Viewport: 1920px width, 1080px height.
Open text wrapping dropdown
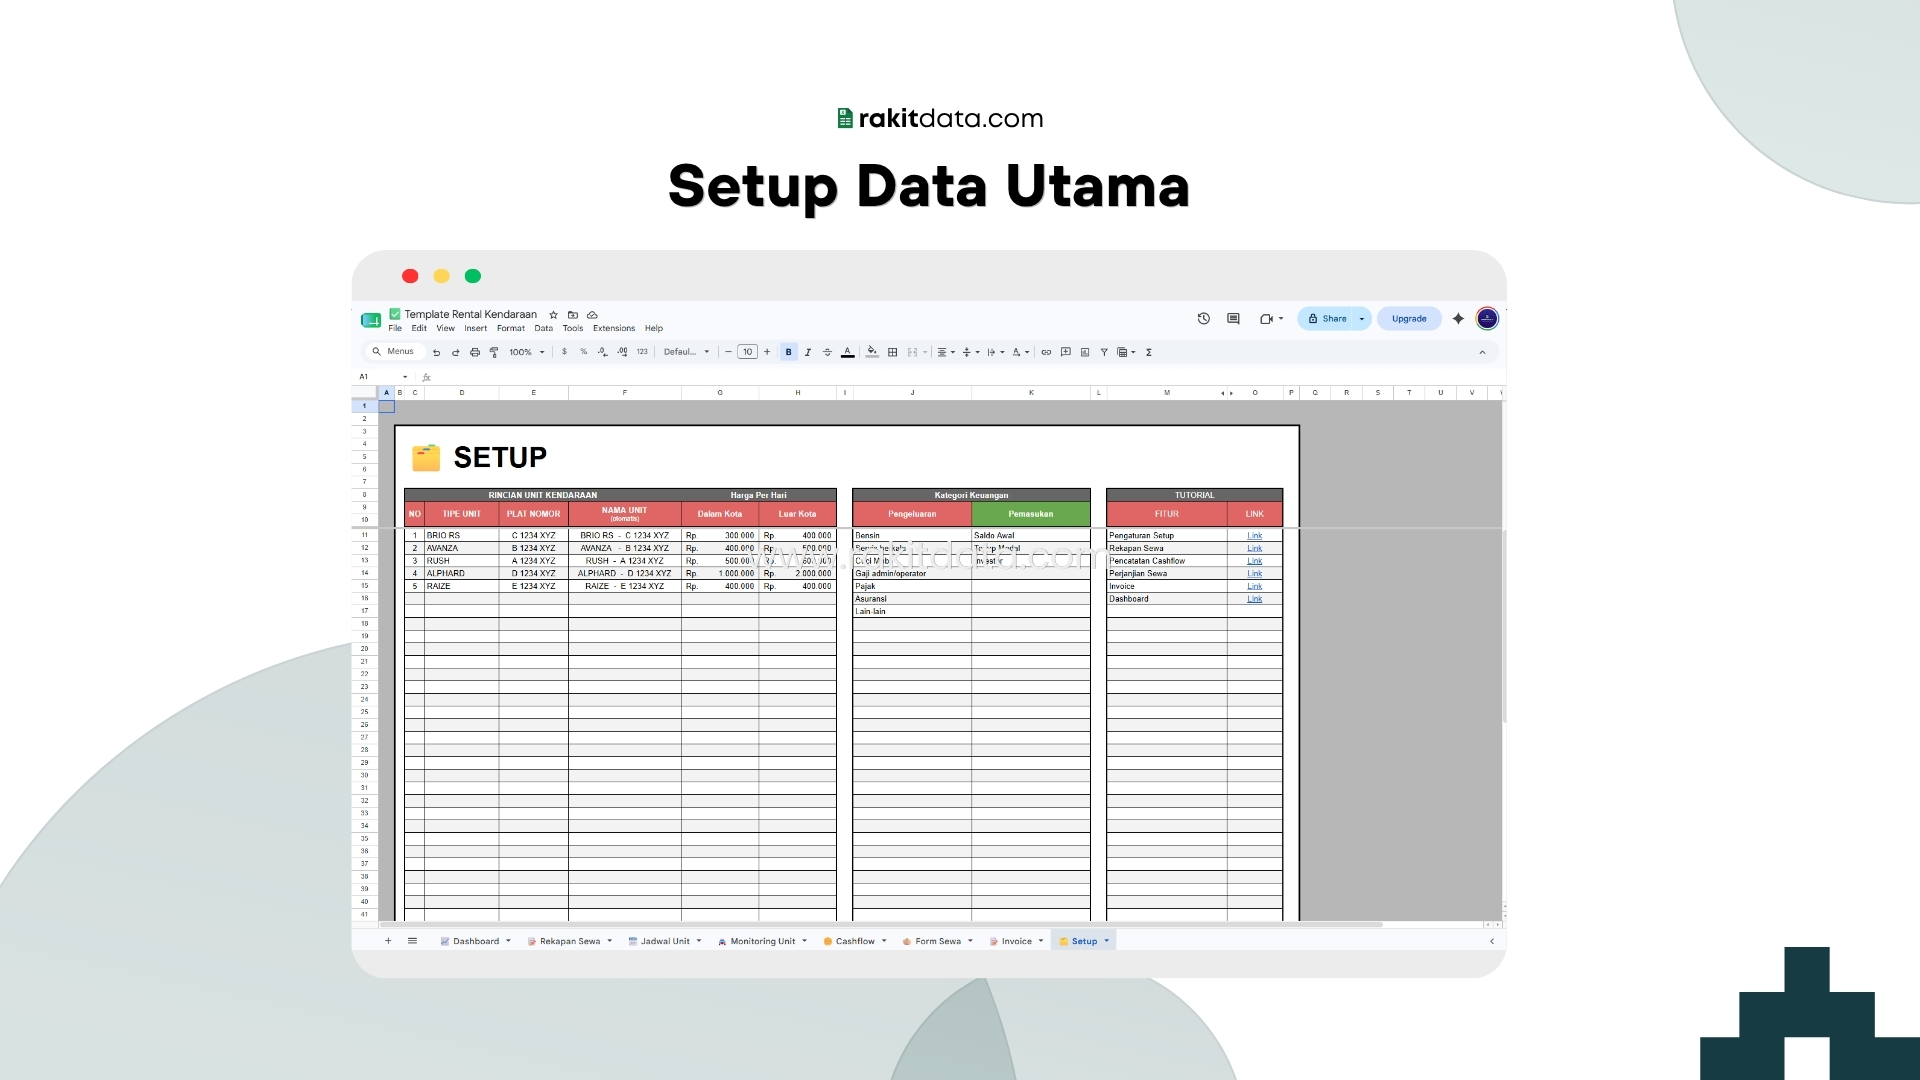click(x=996, y=352)
